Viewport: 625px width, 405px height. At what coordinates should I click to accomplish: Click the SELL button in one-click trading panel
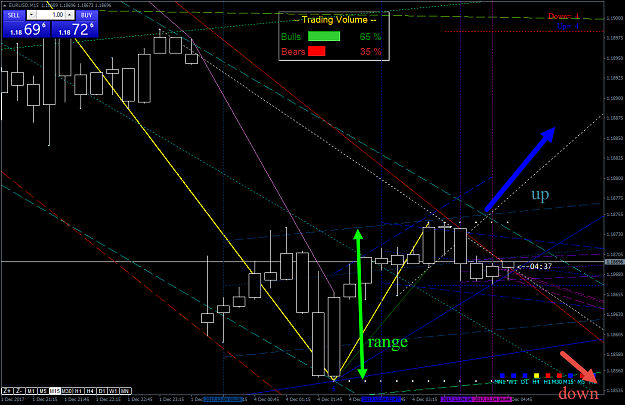click(14, 15)
